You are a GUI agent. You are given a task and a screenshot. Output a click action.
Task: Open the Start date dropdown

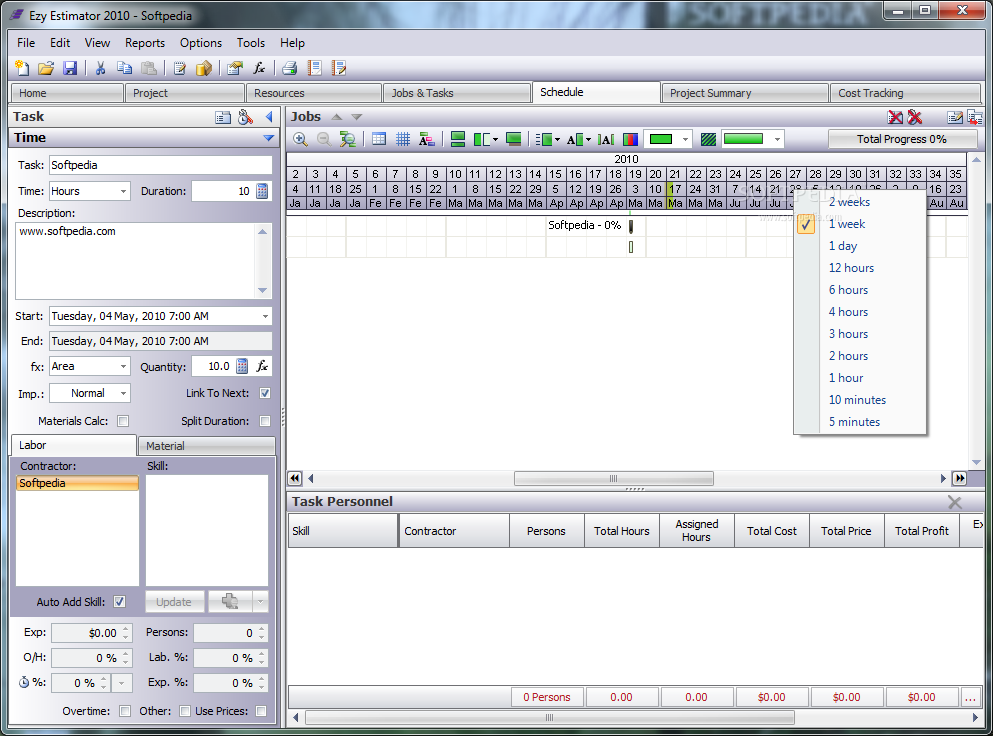[265, 316]
